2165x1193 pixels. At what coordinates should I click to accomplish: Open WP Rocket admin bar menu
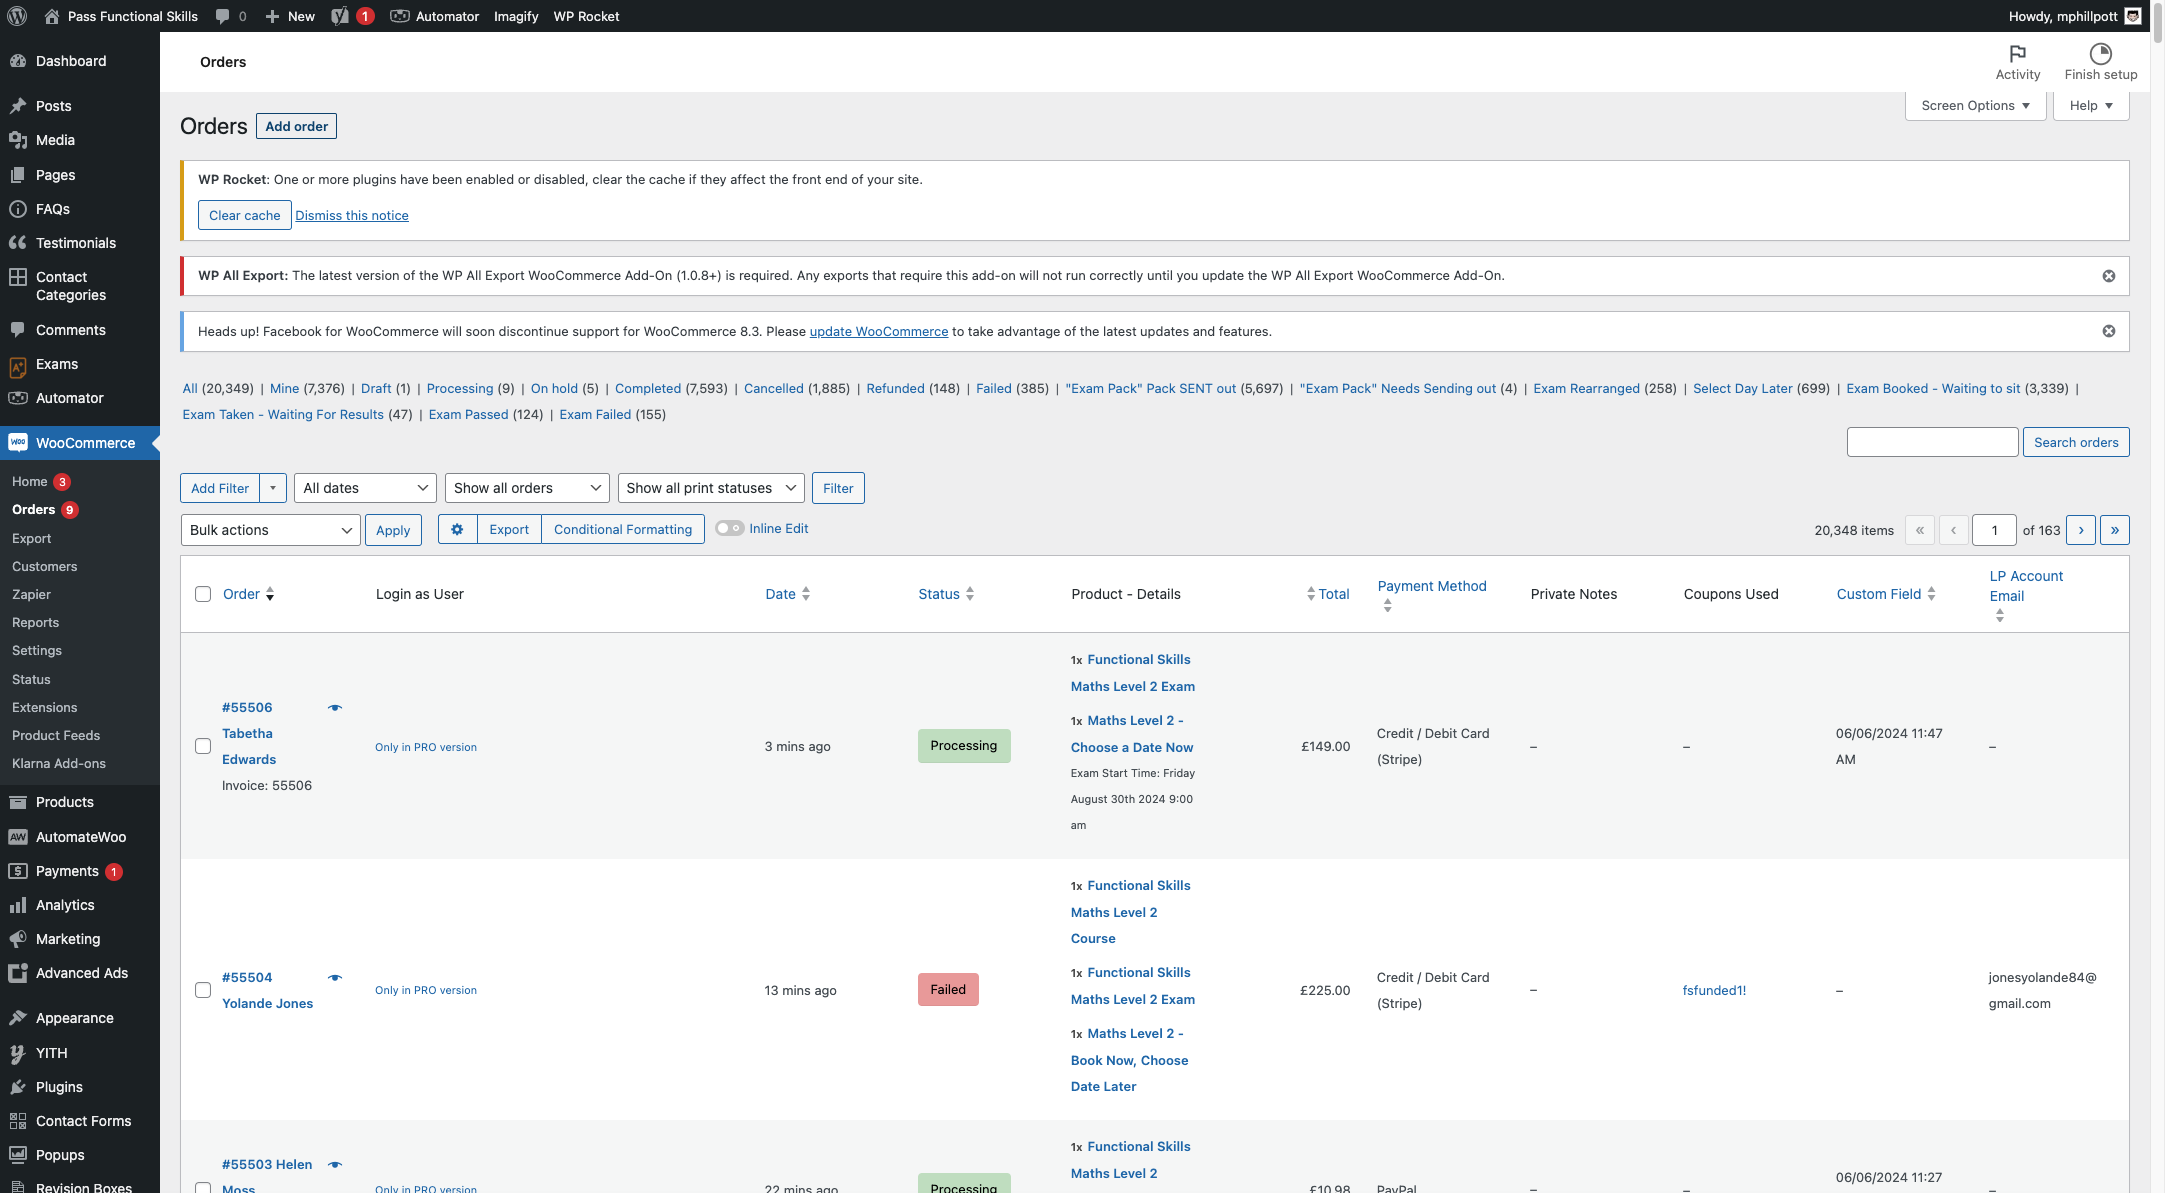click(x=586, y=16)
